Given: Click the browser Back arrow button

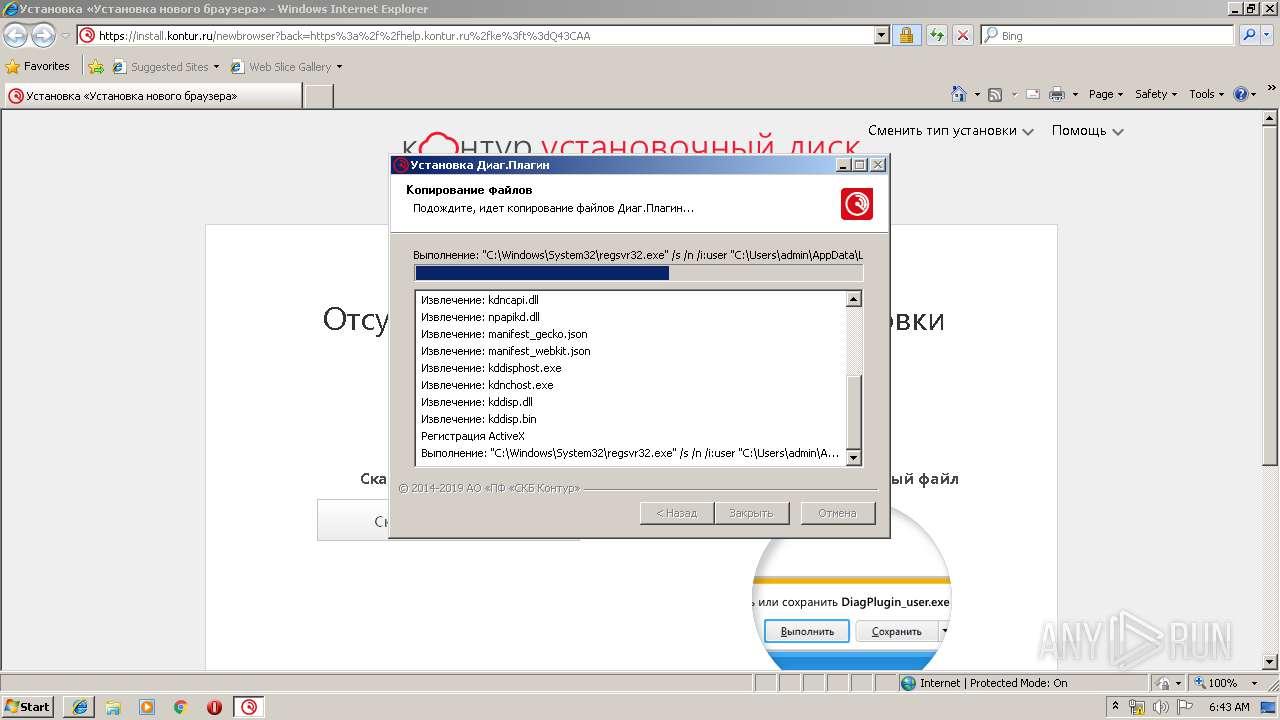Looking at the screenshot, I should point(15,36).
